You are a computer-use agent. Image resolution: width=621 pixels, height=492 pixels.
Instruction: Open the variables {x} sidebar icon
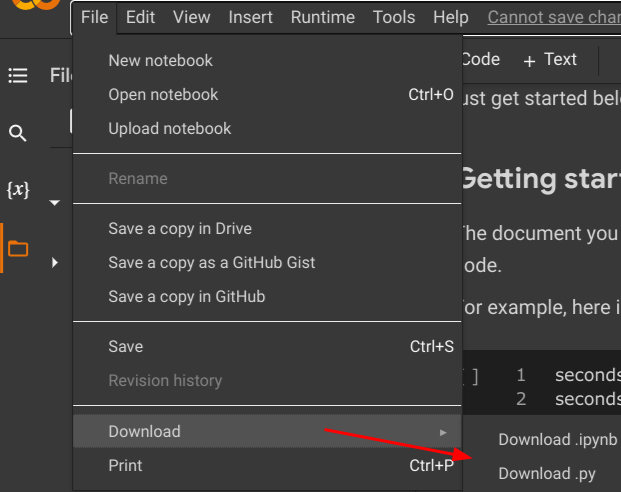(x=18, y=190)
